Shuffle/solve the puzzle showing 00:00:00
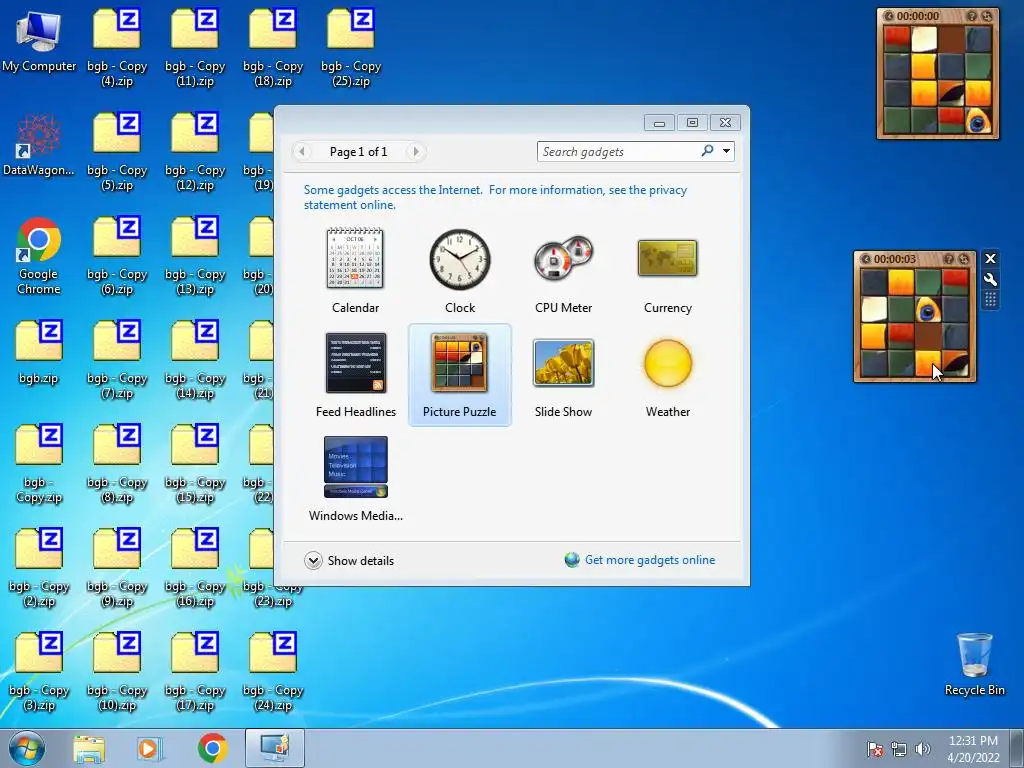The width and height of the screenshot is (1024, 768). pyautogui.click(x=987, y=16)
